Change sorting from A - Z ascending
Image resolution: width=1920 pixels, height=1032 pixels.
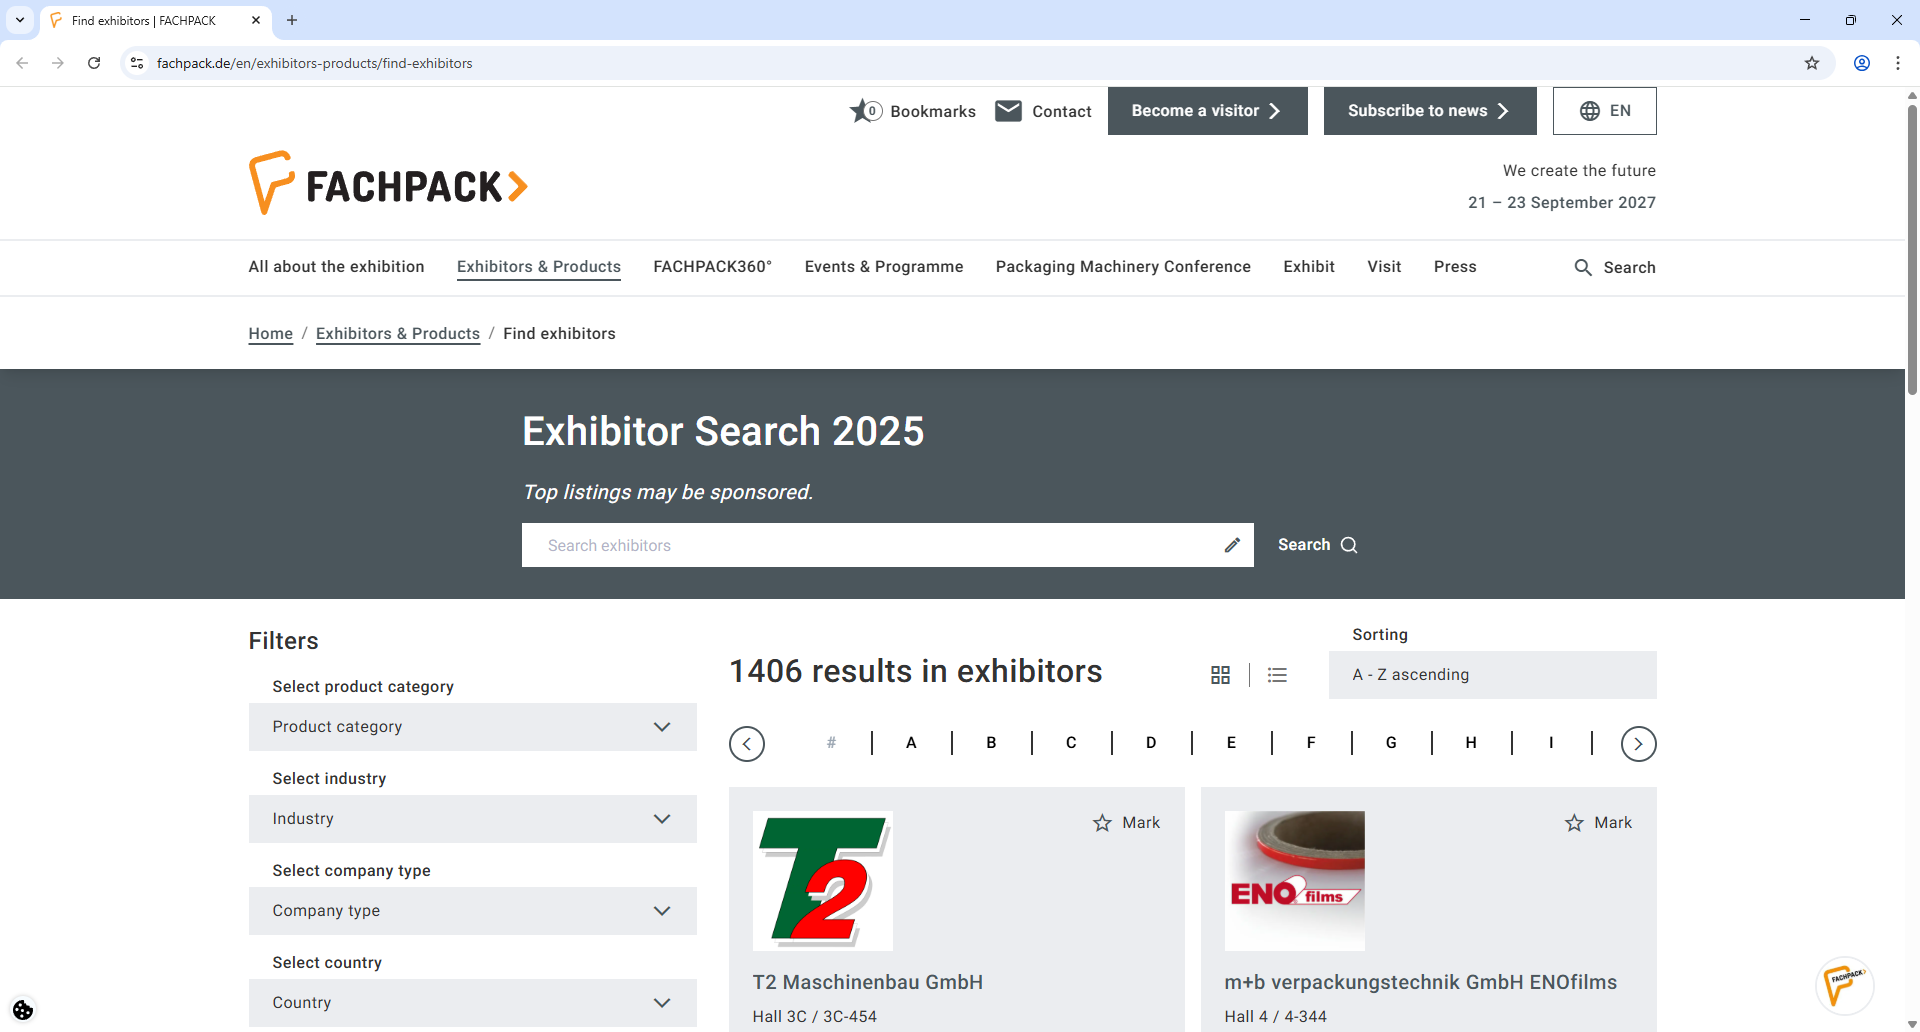pos(1491,675)
